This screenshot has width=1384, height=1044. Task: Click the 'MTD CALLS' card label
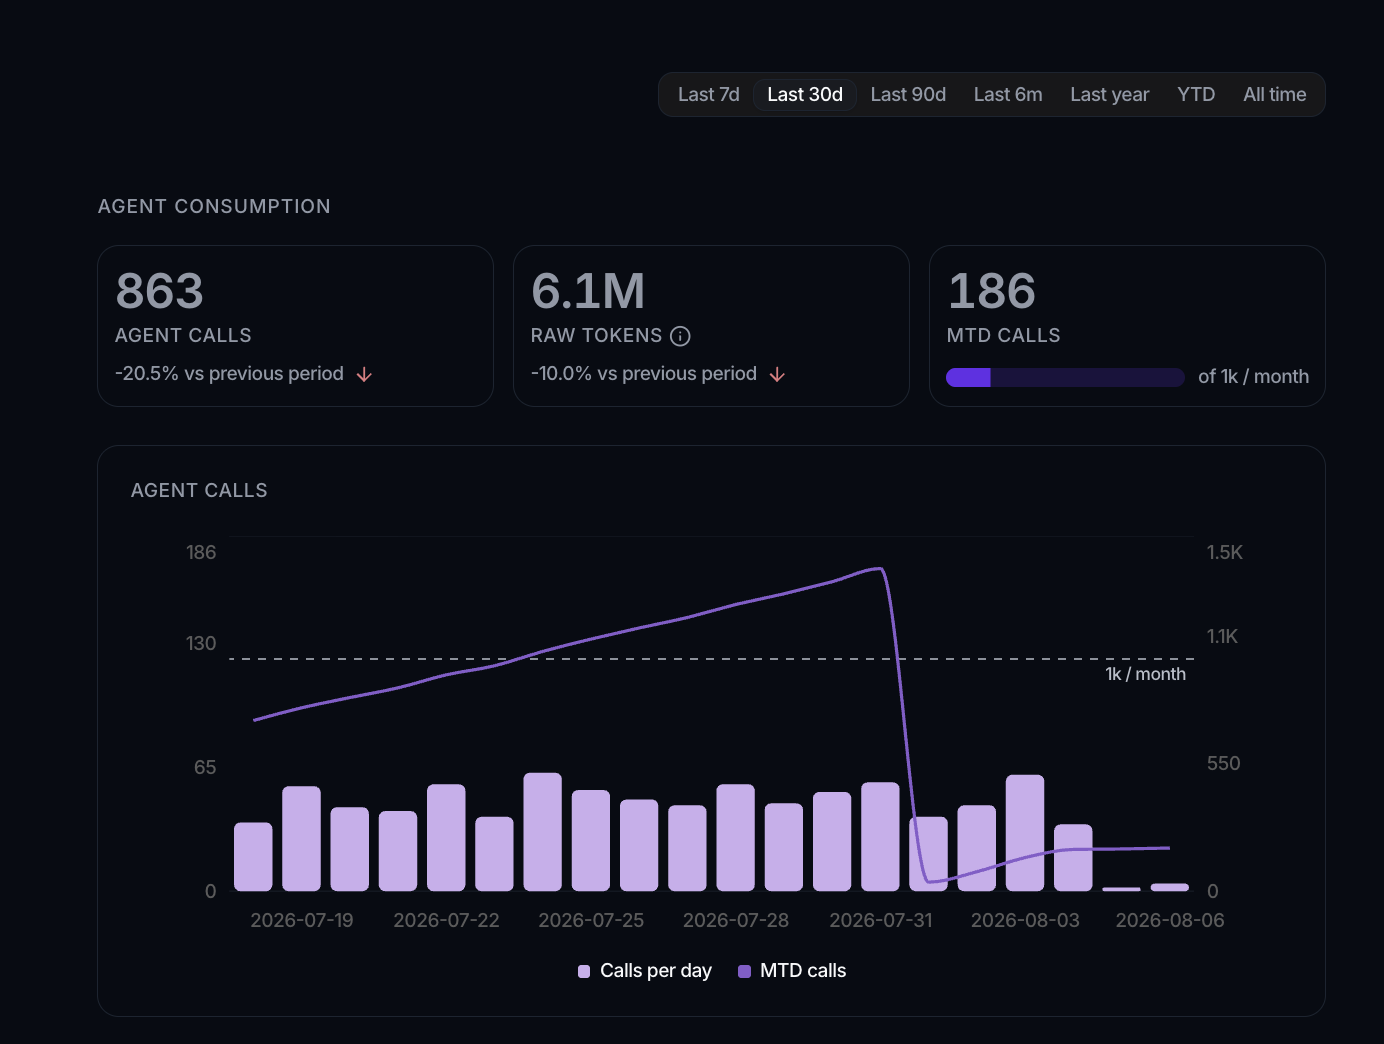click(1003, 335)
